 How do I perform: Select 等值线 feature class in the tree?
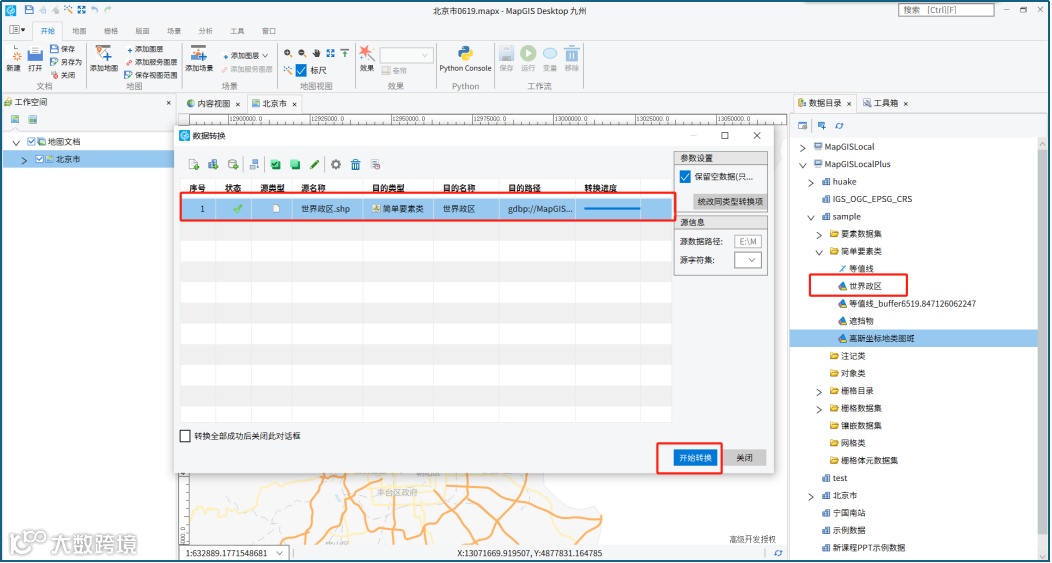coord(860,268)
